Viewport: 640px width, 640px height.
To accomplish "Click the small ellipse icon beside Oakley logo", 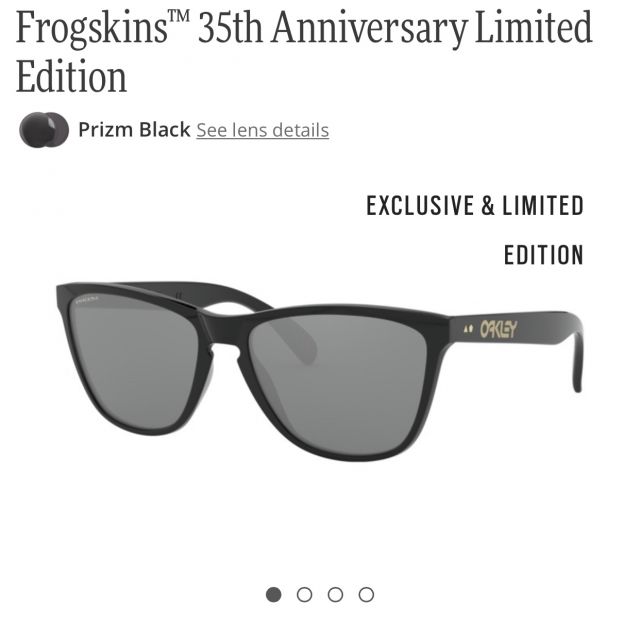I will (469, 329).
